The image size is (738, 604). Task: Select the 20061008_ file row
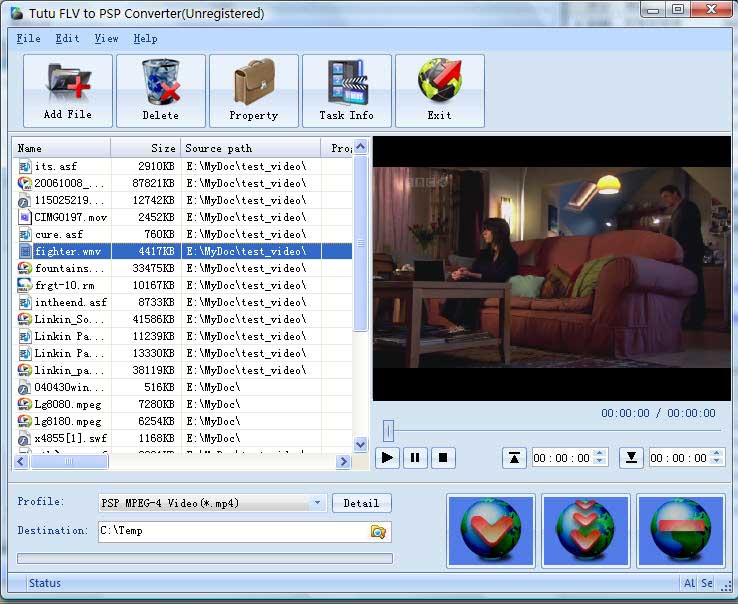184,183
